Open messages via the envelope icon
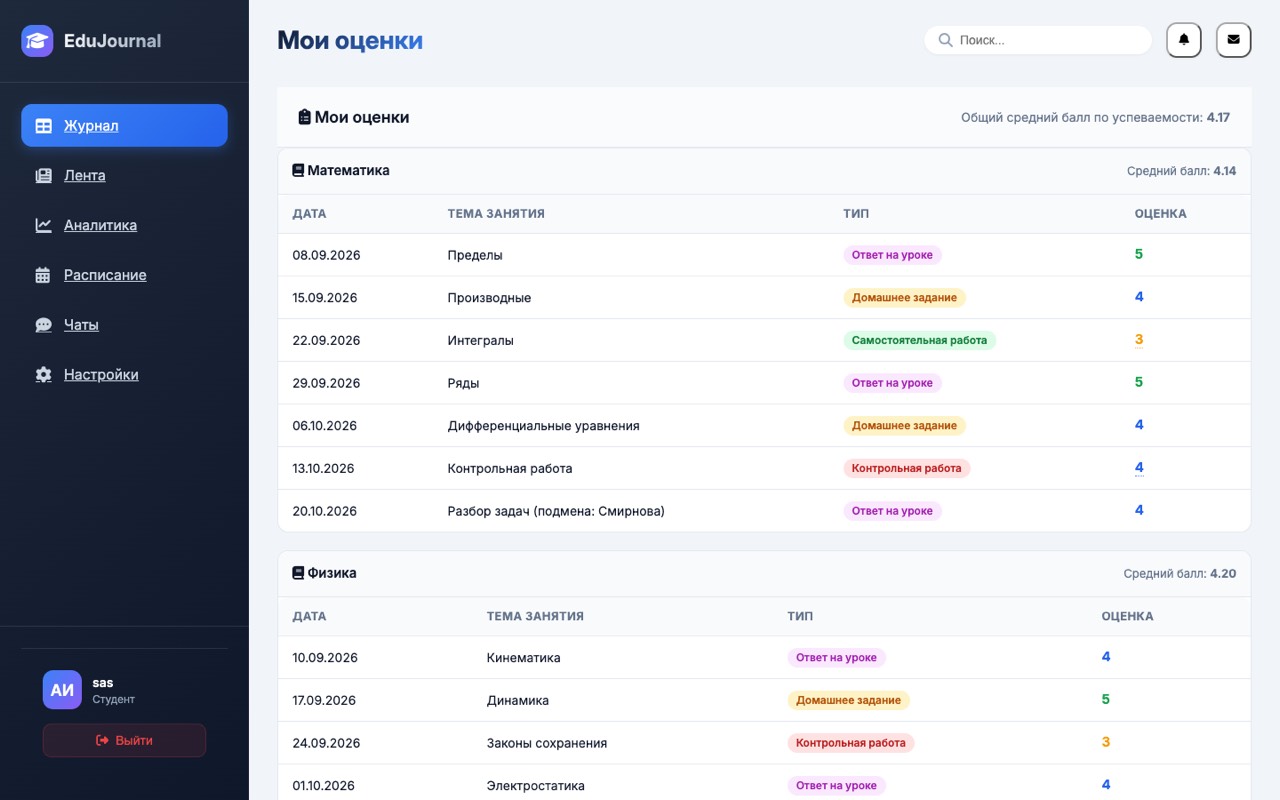 (x=1233, y=40)
